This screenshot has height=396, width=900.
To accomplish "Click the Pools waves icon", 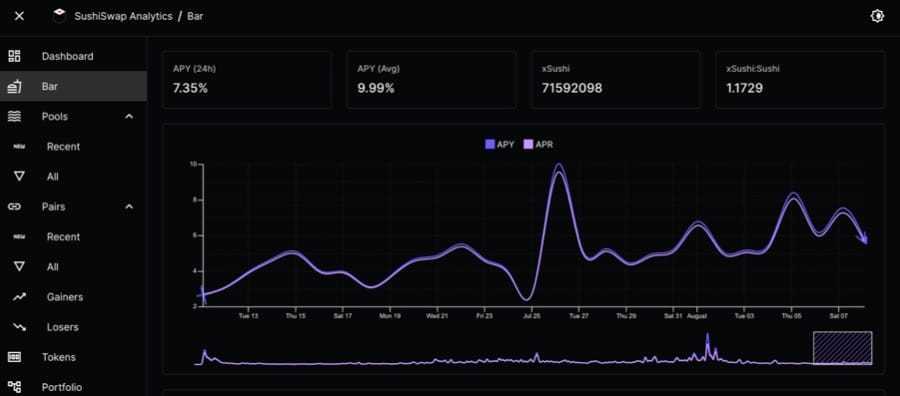I will [14, 117].
